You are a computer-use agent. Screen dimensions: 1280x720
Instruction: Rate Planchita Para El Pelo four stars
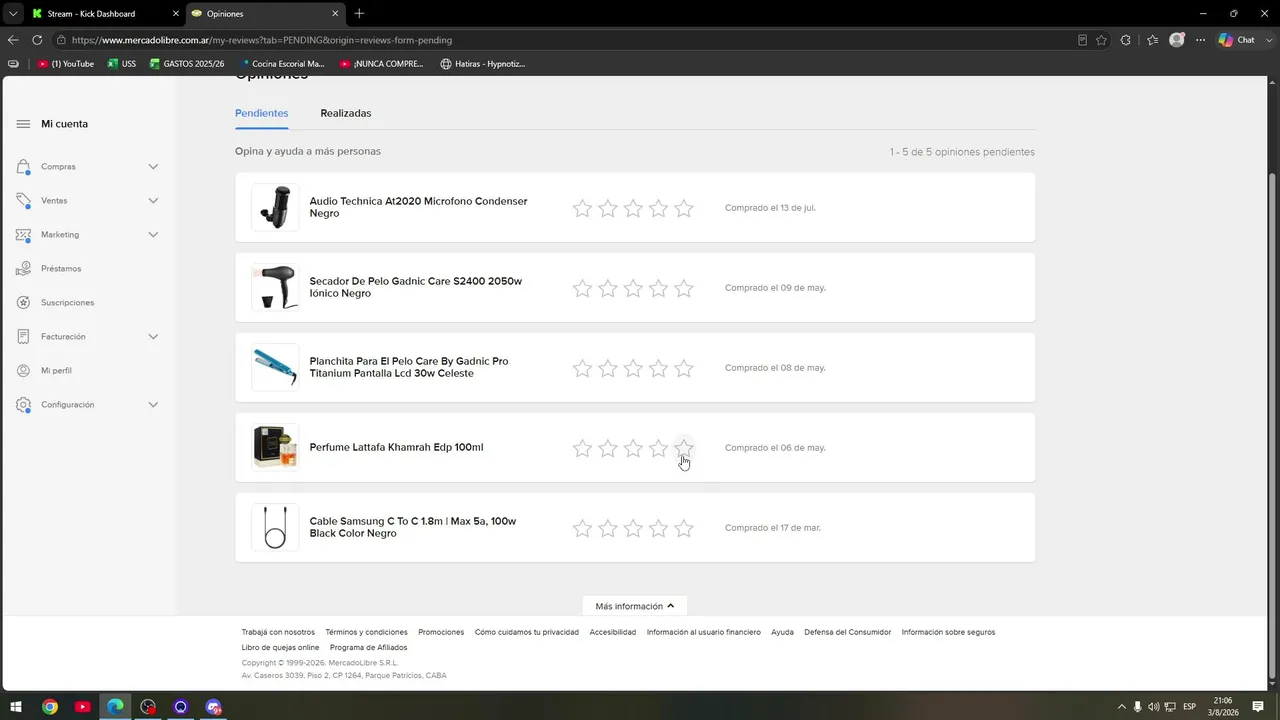tap(658, 368)
